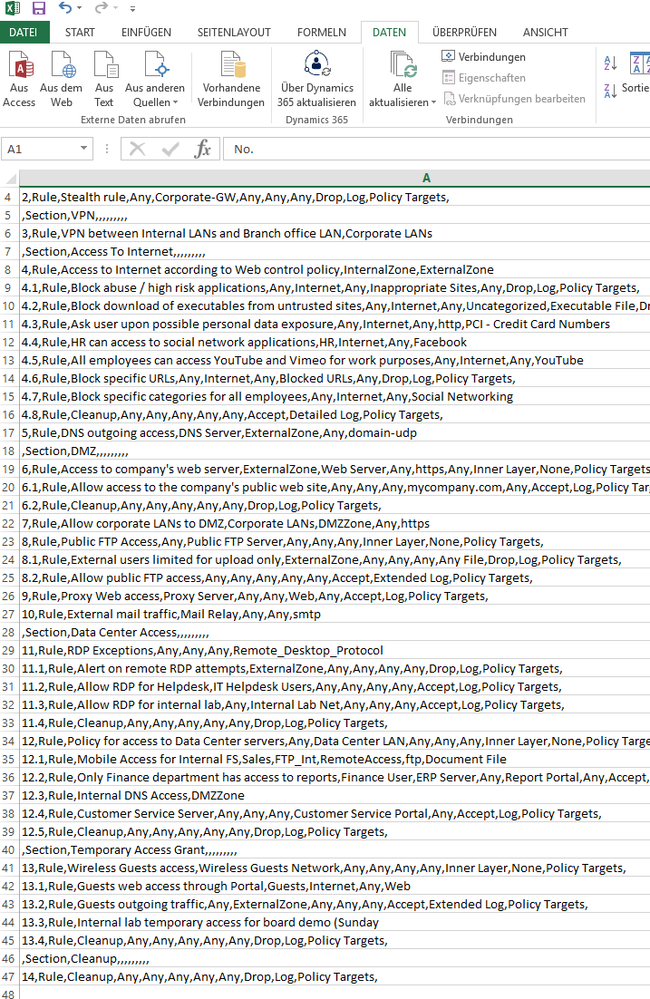Open Customize Quick Access Toolbar dropdown
This screenshot has width=650, height=999.
133,9
